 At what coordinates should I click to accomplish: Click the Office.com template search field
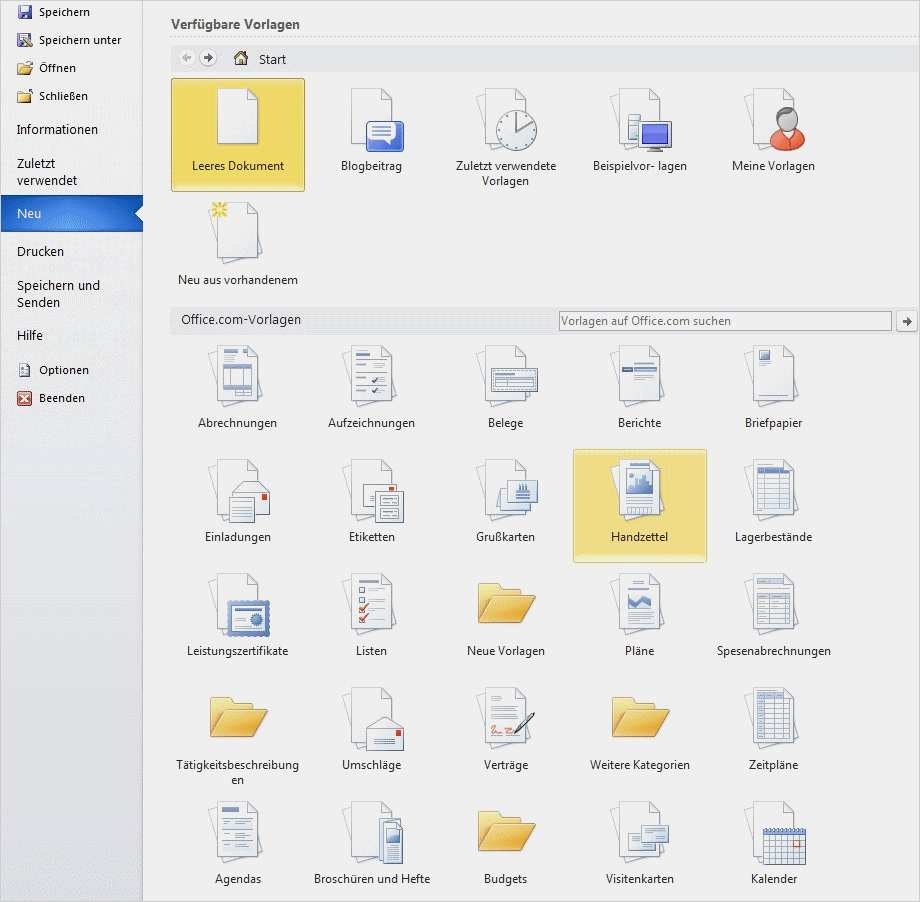(725, 321)
